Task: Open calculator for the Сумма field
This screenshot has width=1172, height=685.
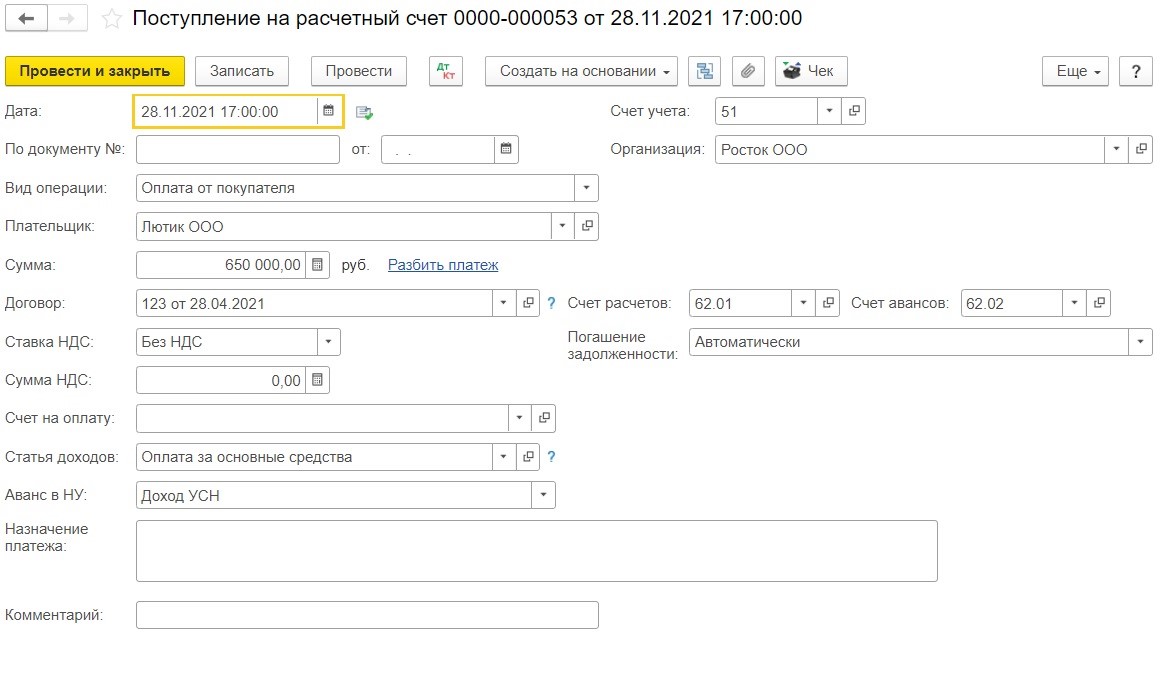Action: [317, 265]
